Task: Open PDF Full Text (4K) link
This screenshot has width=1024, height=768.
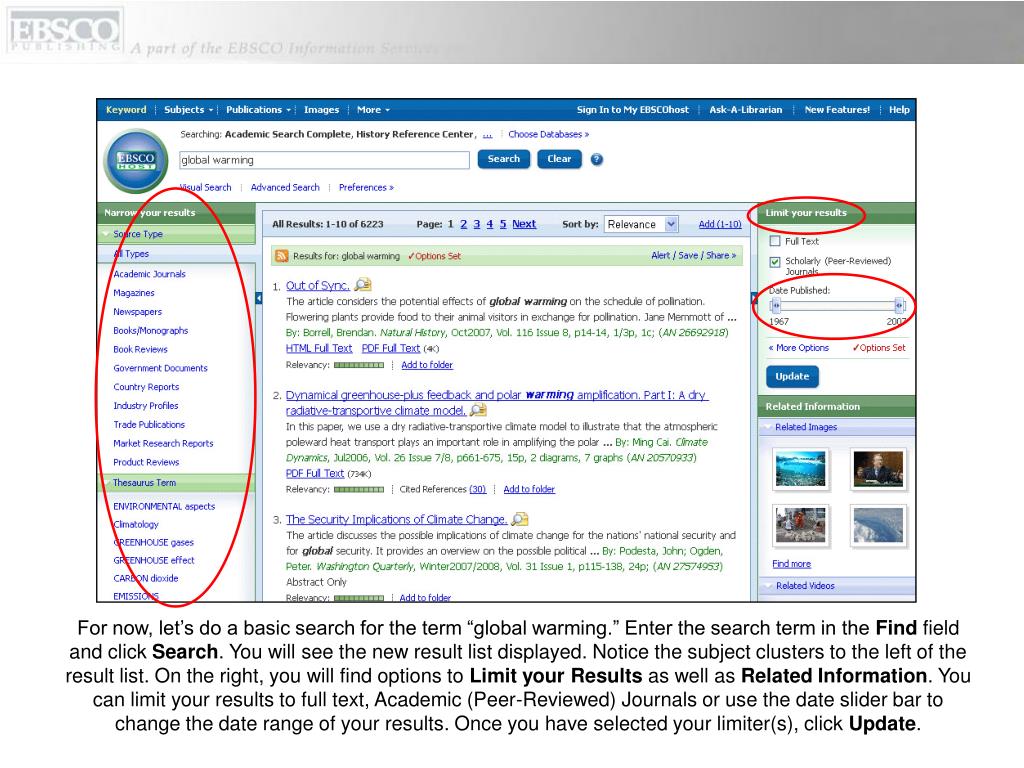Action: coord(391,349)
